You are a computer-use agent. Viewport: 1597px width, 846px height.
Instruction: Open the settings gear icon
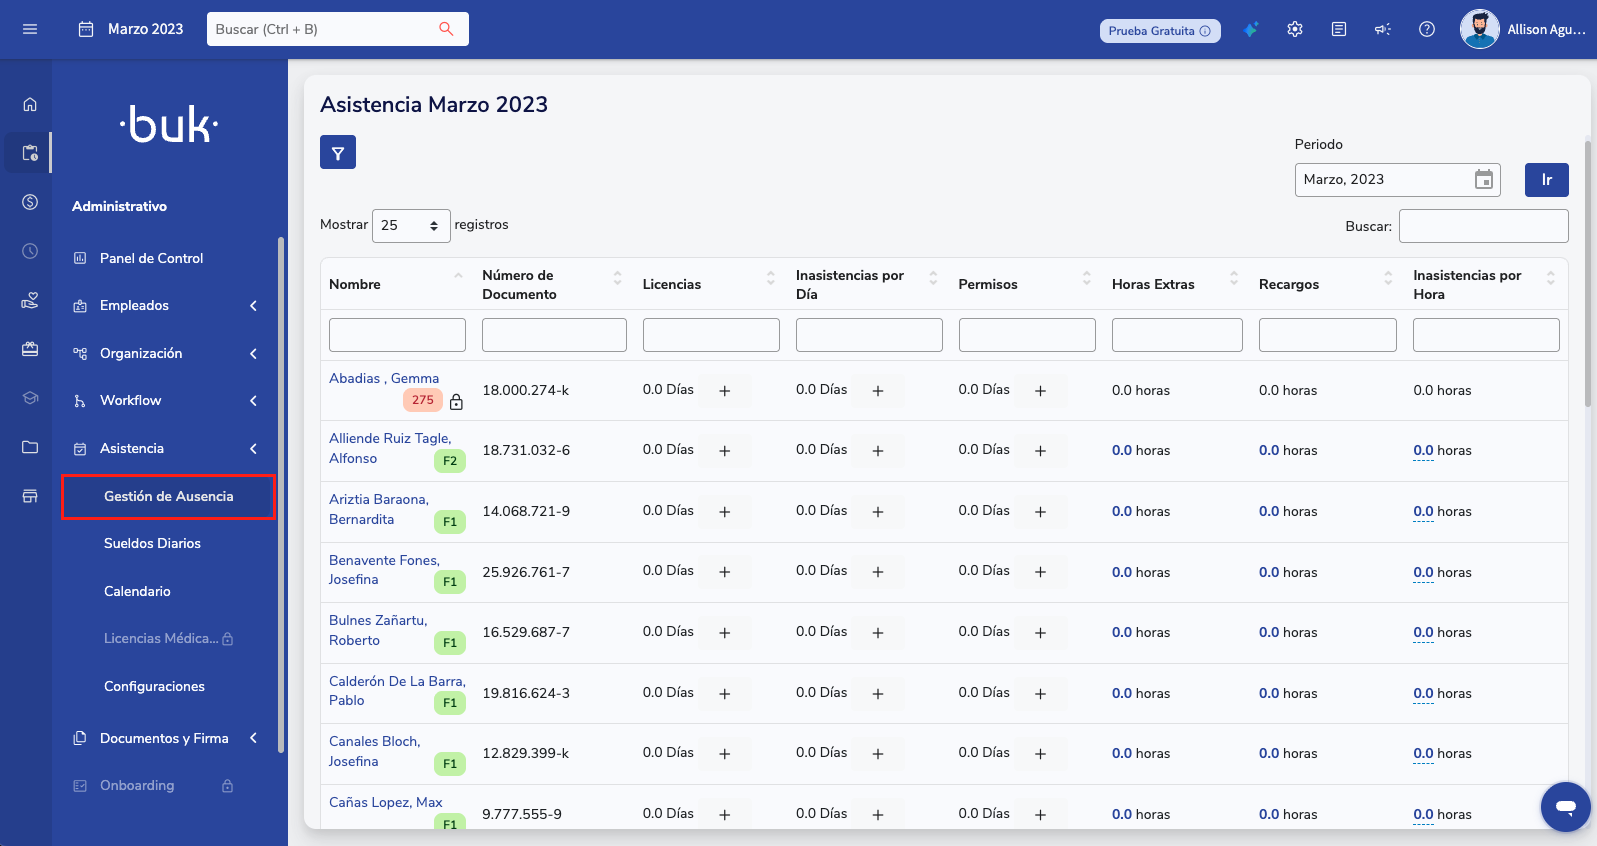coord(1295,29)
